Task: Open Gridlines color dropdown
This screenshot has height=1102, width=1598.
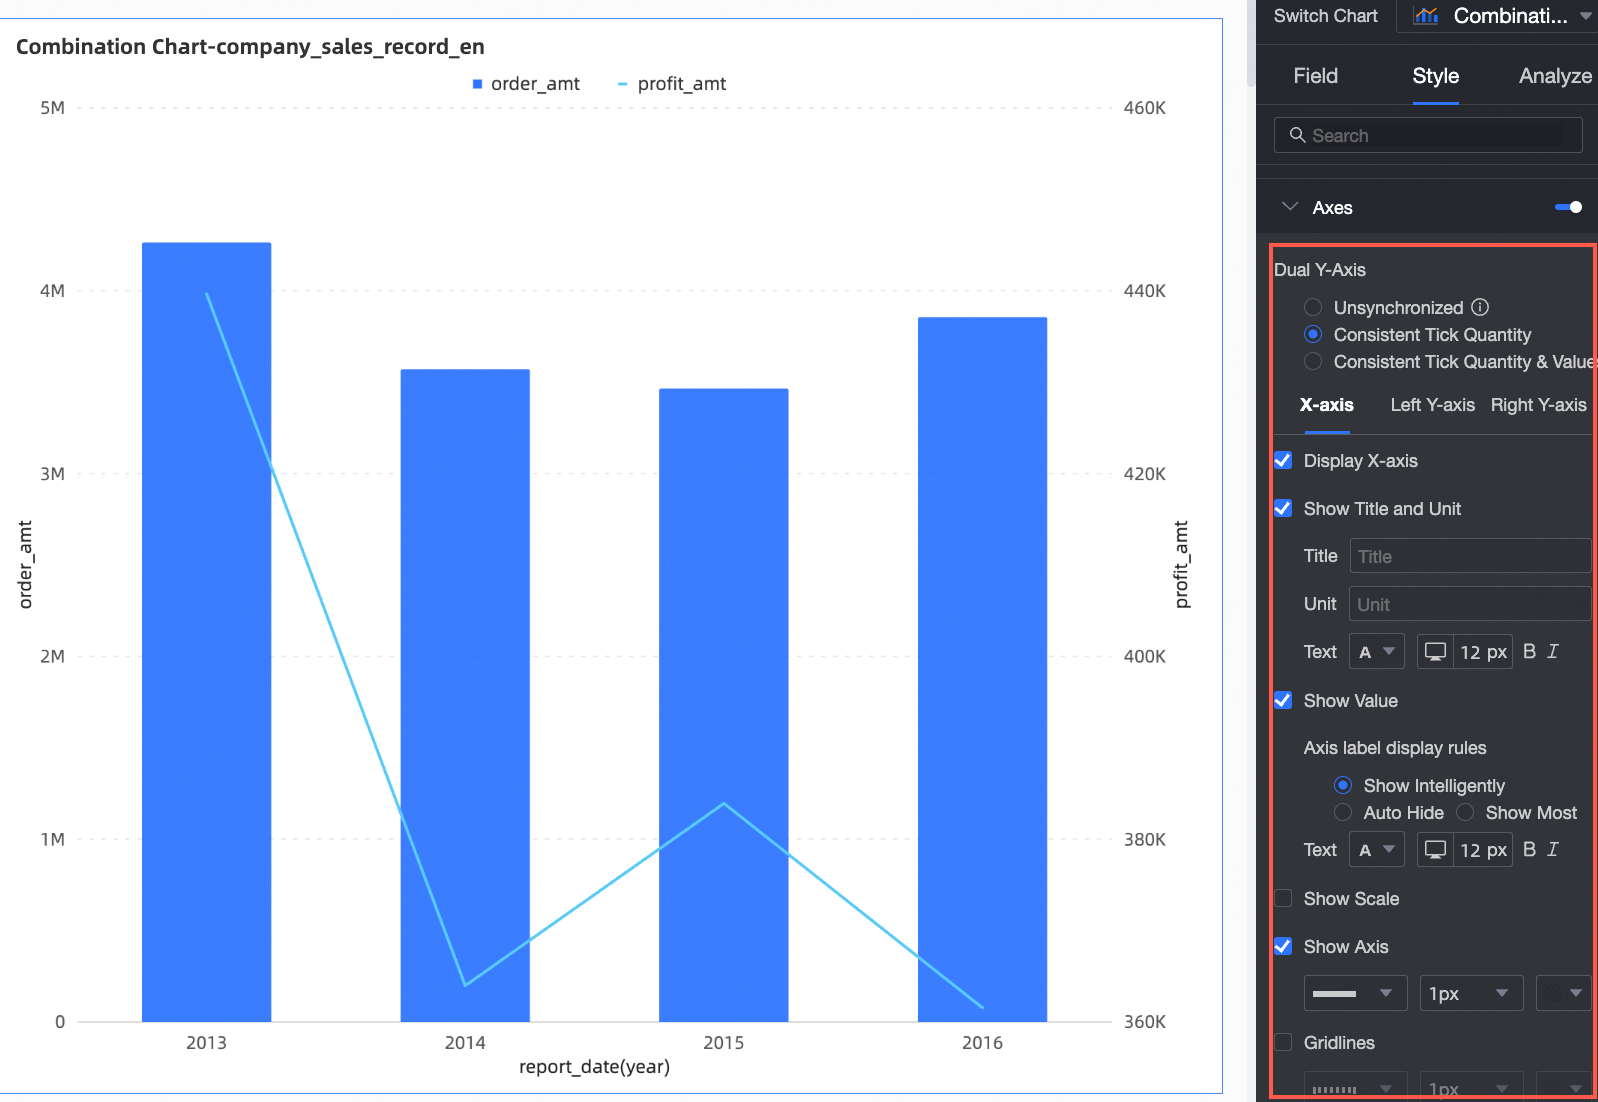Action: pyautogui.click(x=1563, y=1087)
